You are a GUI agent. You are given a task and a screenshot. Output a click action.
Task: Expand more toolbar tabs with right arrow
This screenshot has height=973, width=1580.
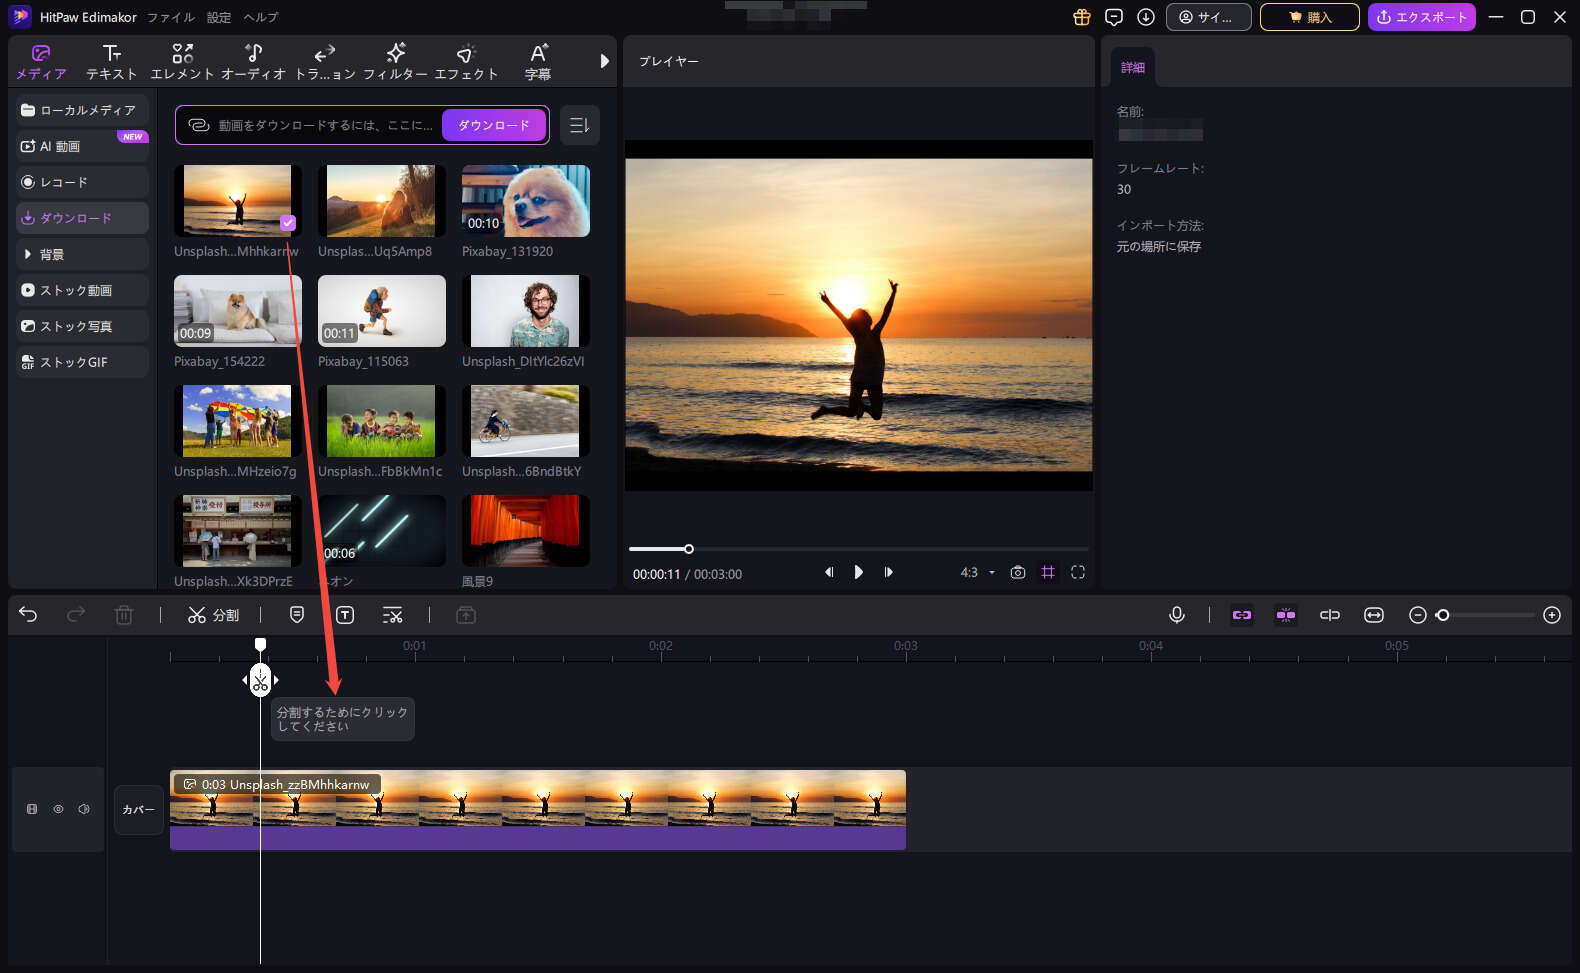604,61
